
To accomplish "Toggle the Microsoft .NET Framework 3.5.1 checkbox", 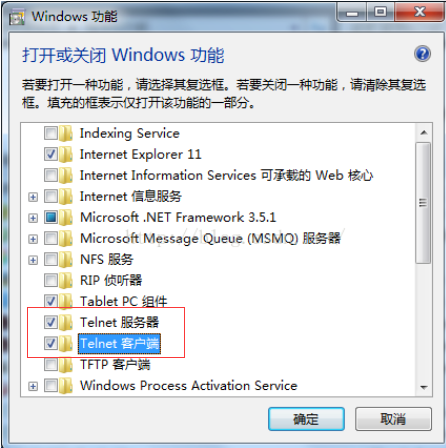I will [x=51, y=217].
